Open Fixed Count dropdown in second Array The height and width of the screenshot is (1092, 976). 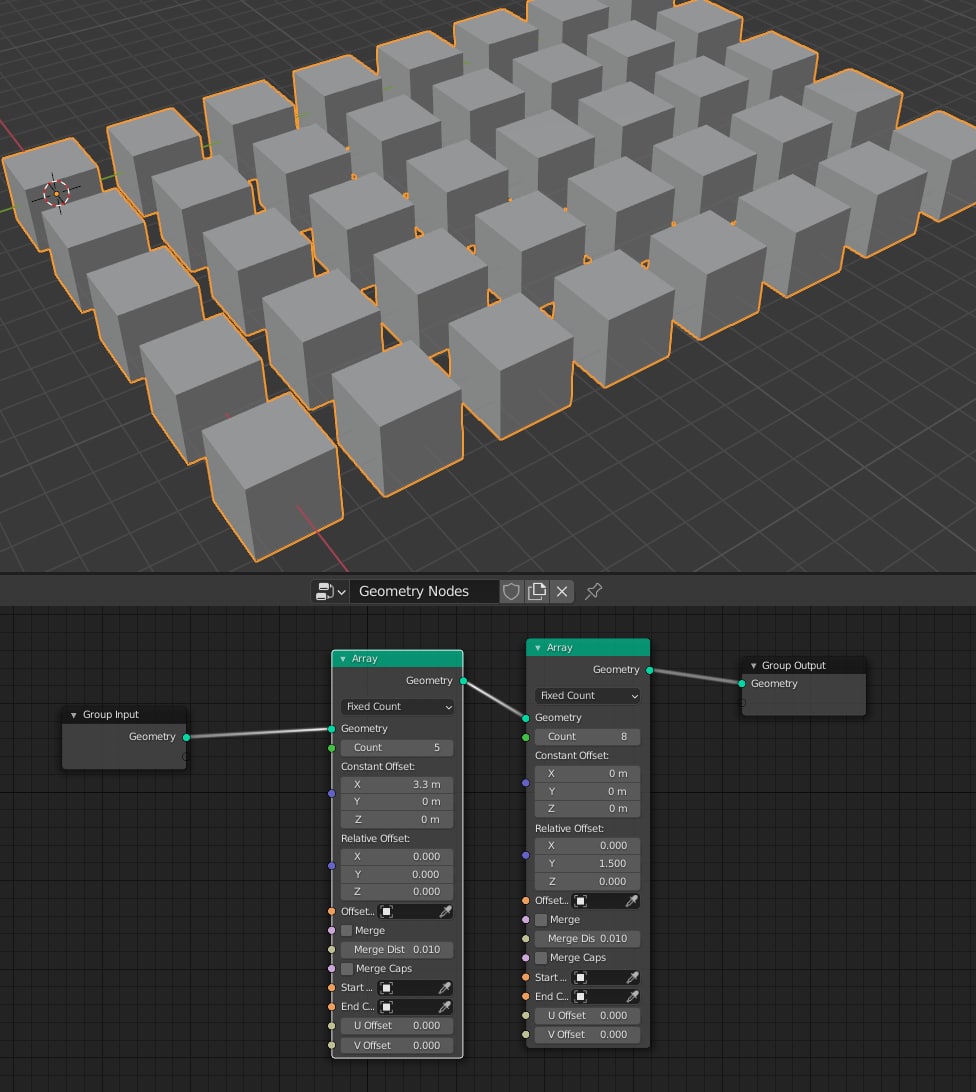coord(587,695)
